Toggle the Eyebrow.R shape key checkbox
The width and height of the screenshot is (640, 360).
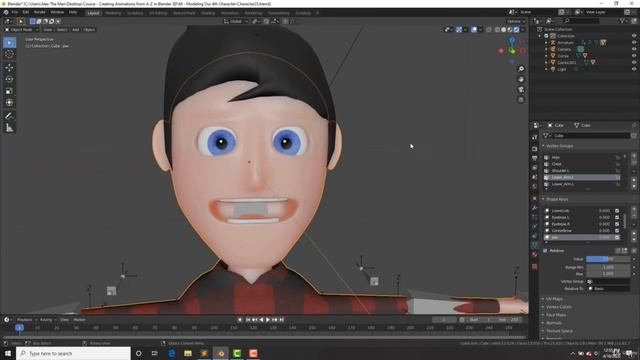(x=617, y=224)
